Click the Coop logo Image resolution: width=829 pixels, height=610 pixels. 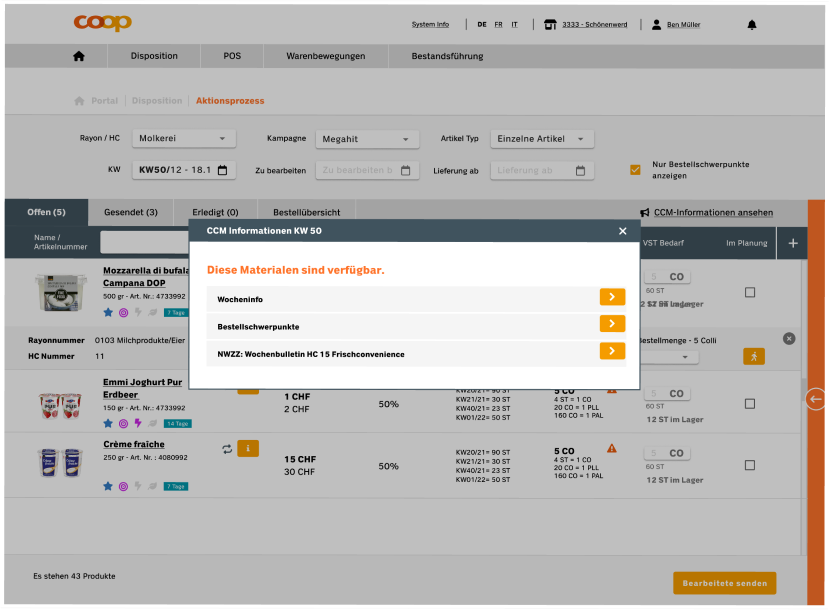[103, 23]
